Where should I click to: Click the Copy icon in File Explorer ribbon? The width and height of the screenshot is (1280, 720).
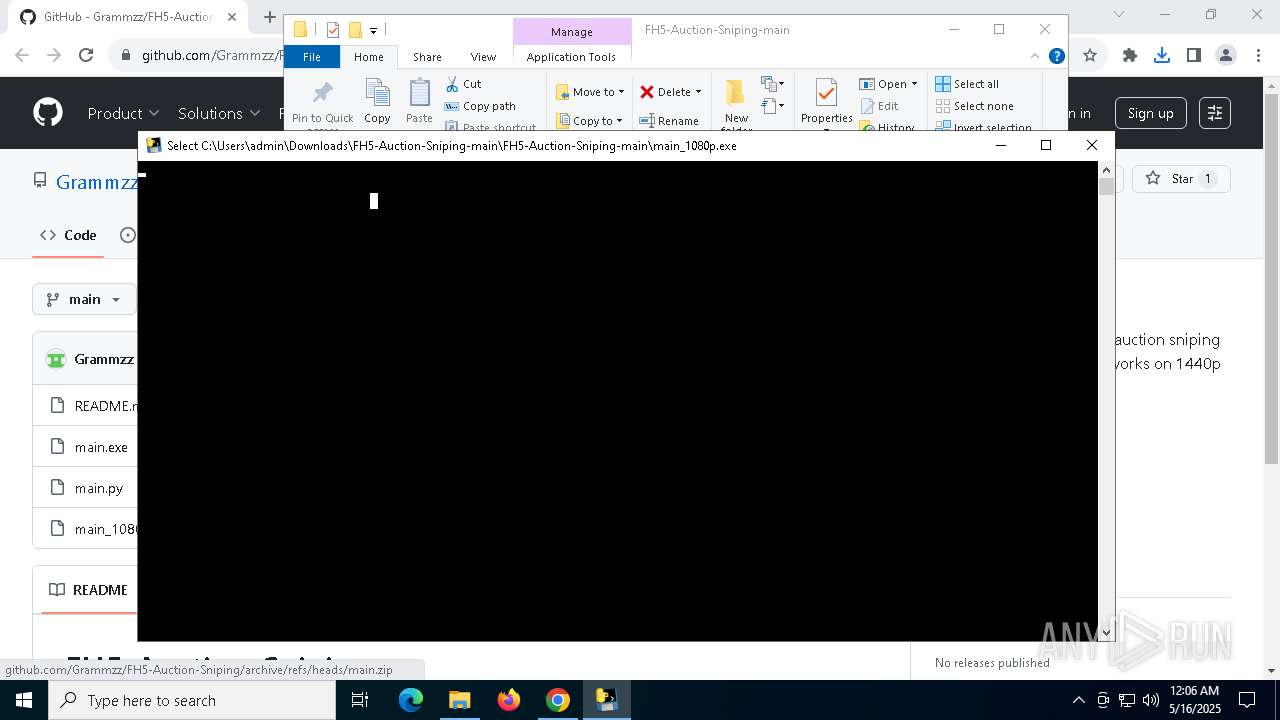point(377,102)
